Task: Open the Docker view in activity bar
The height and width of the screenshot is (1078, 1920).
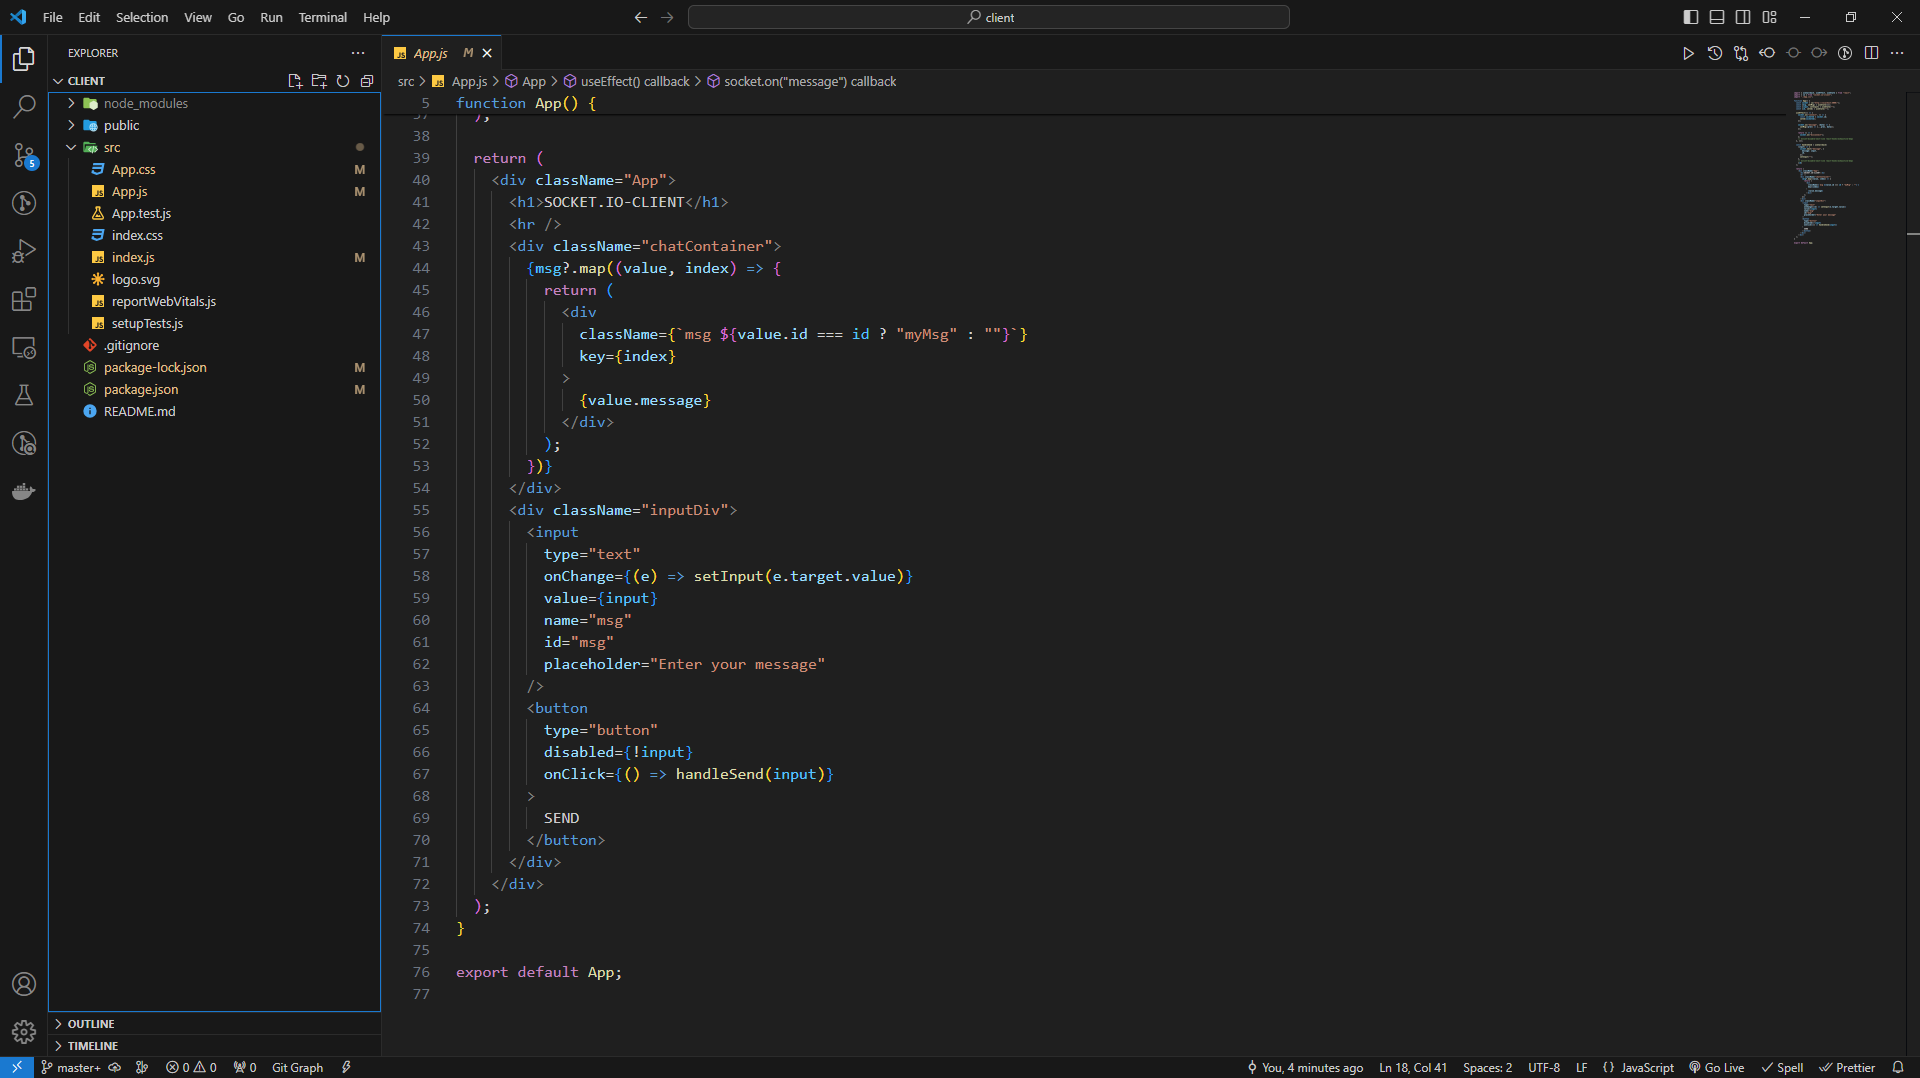Action: [x=24, y=491]
